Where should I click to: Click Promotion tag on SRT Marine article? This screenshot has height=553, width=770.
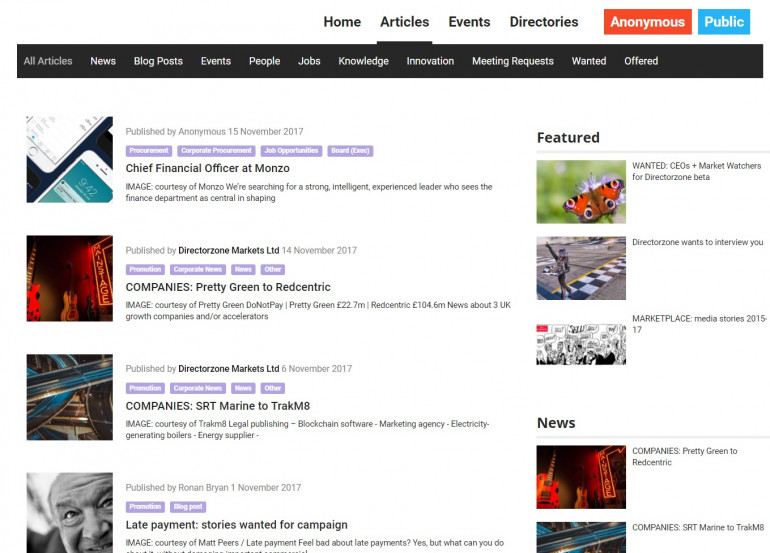pos(145,388)
